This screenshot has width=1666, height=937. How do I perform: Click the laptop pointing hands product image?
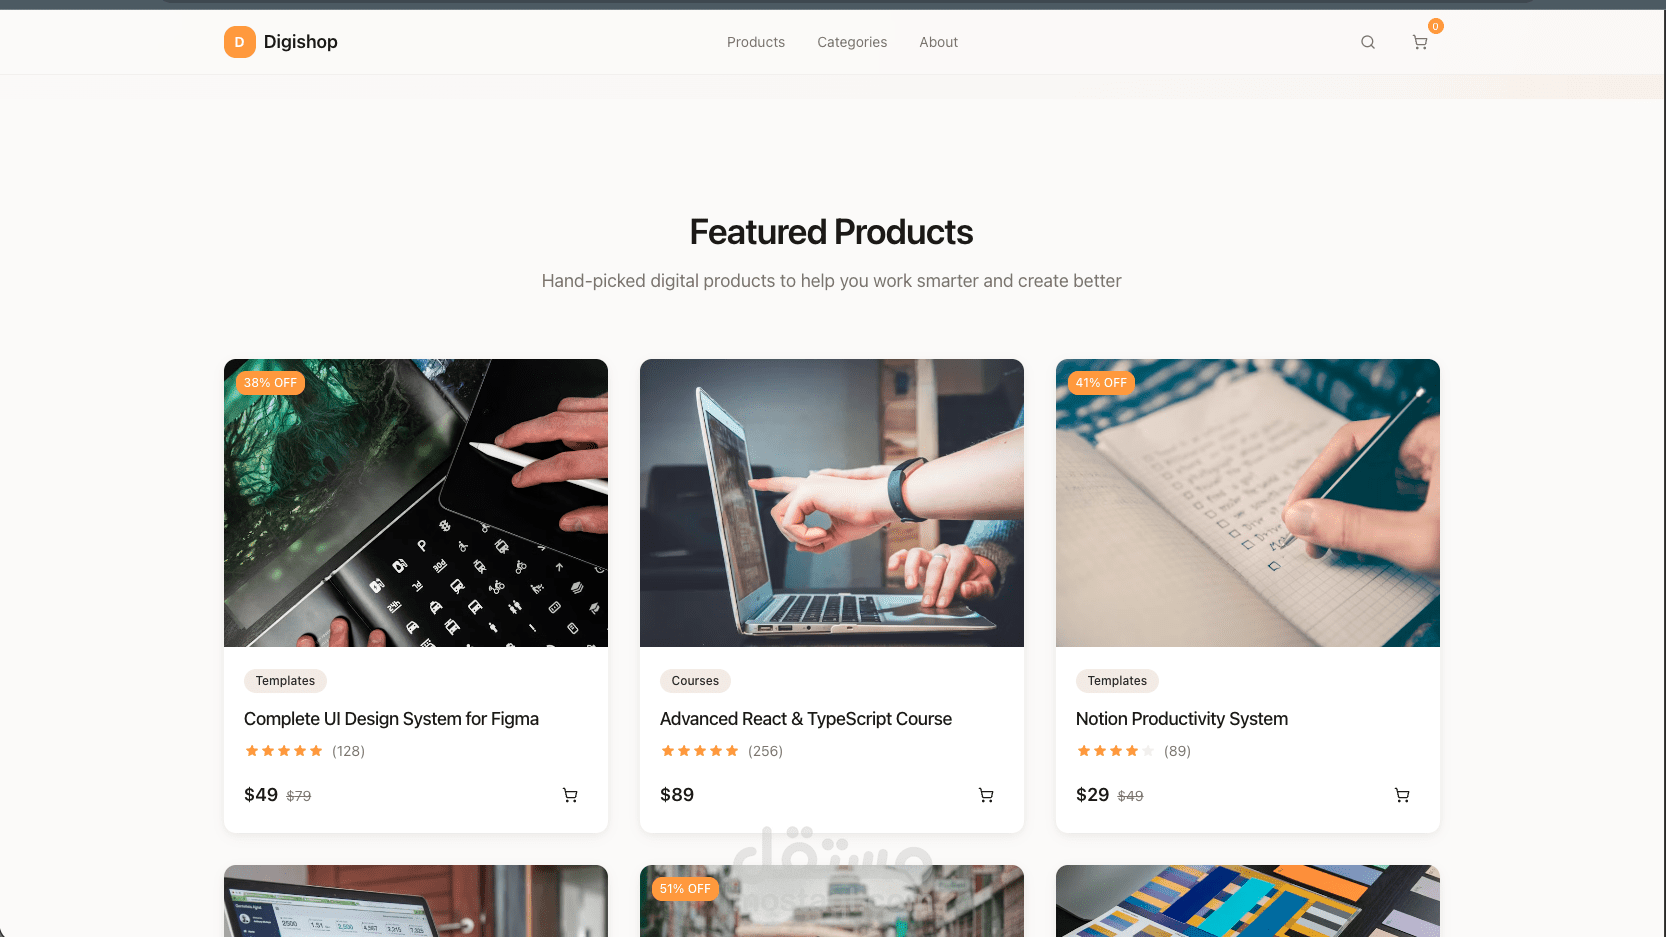pyautogui.click(x=832, y=503)
